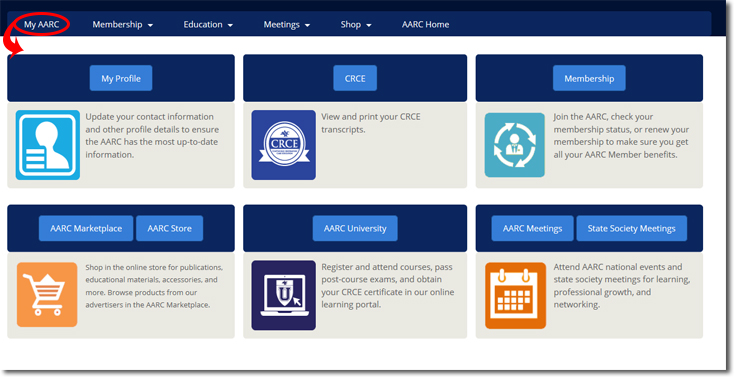Open the Shop navigation menu
Viewport: 735px width, 380px height.
356,24
